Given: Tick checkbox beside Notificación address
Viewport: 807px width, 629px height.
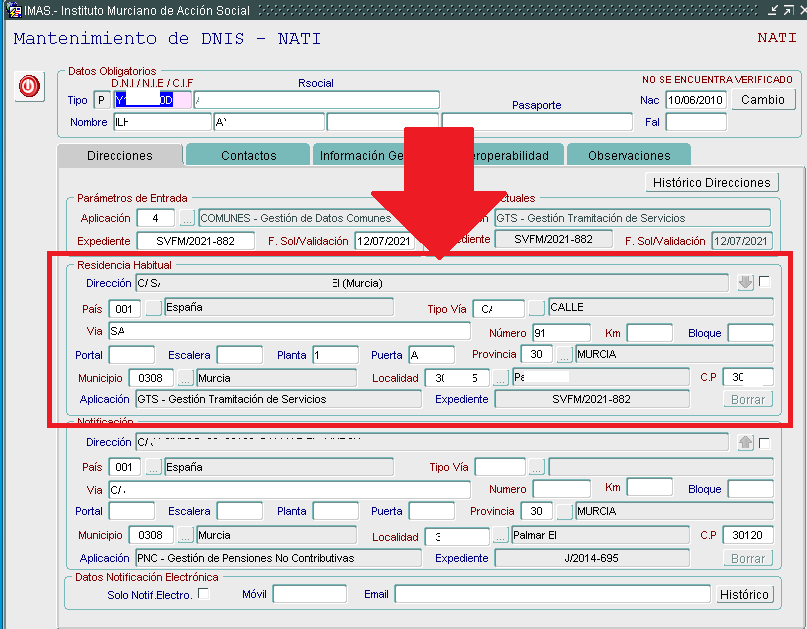Looking at the screenshot, I should tap(765, 442).
